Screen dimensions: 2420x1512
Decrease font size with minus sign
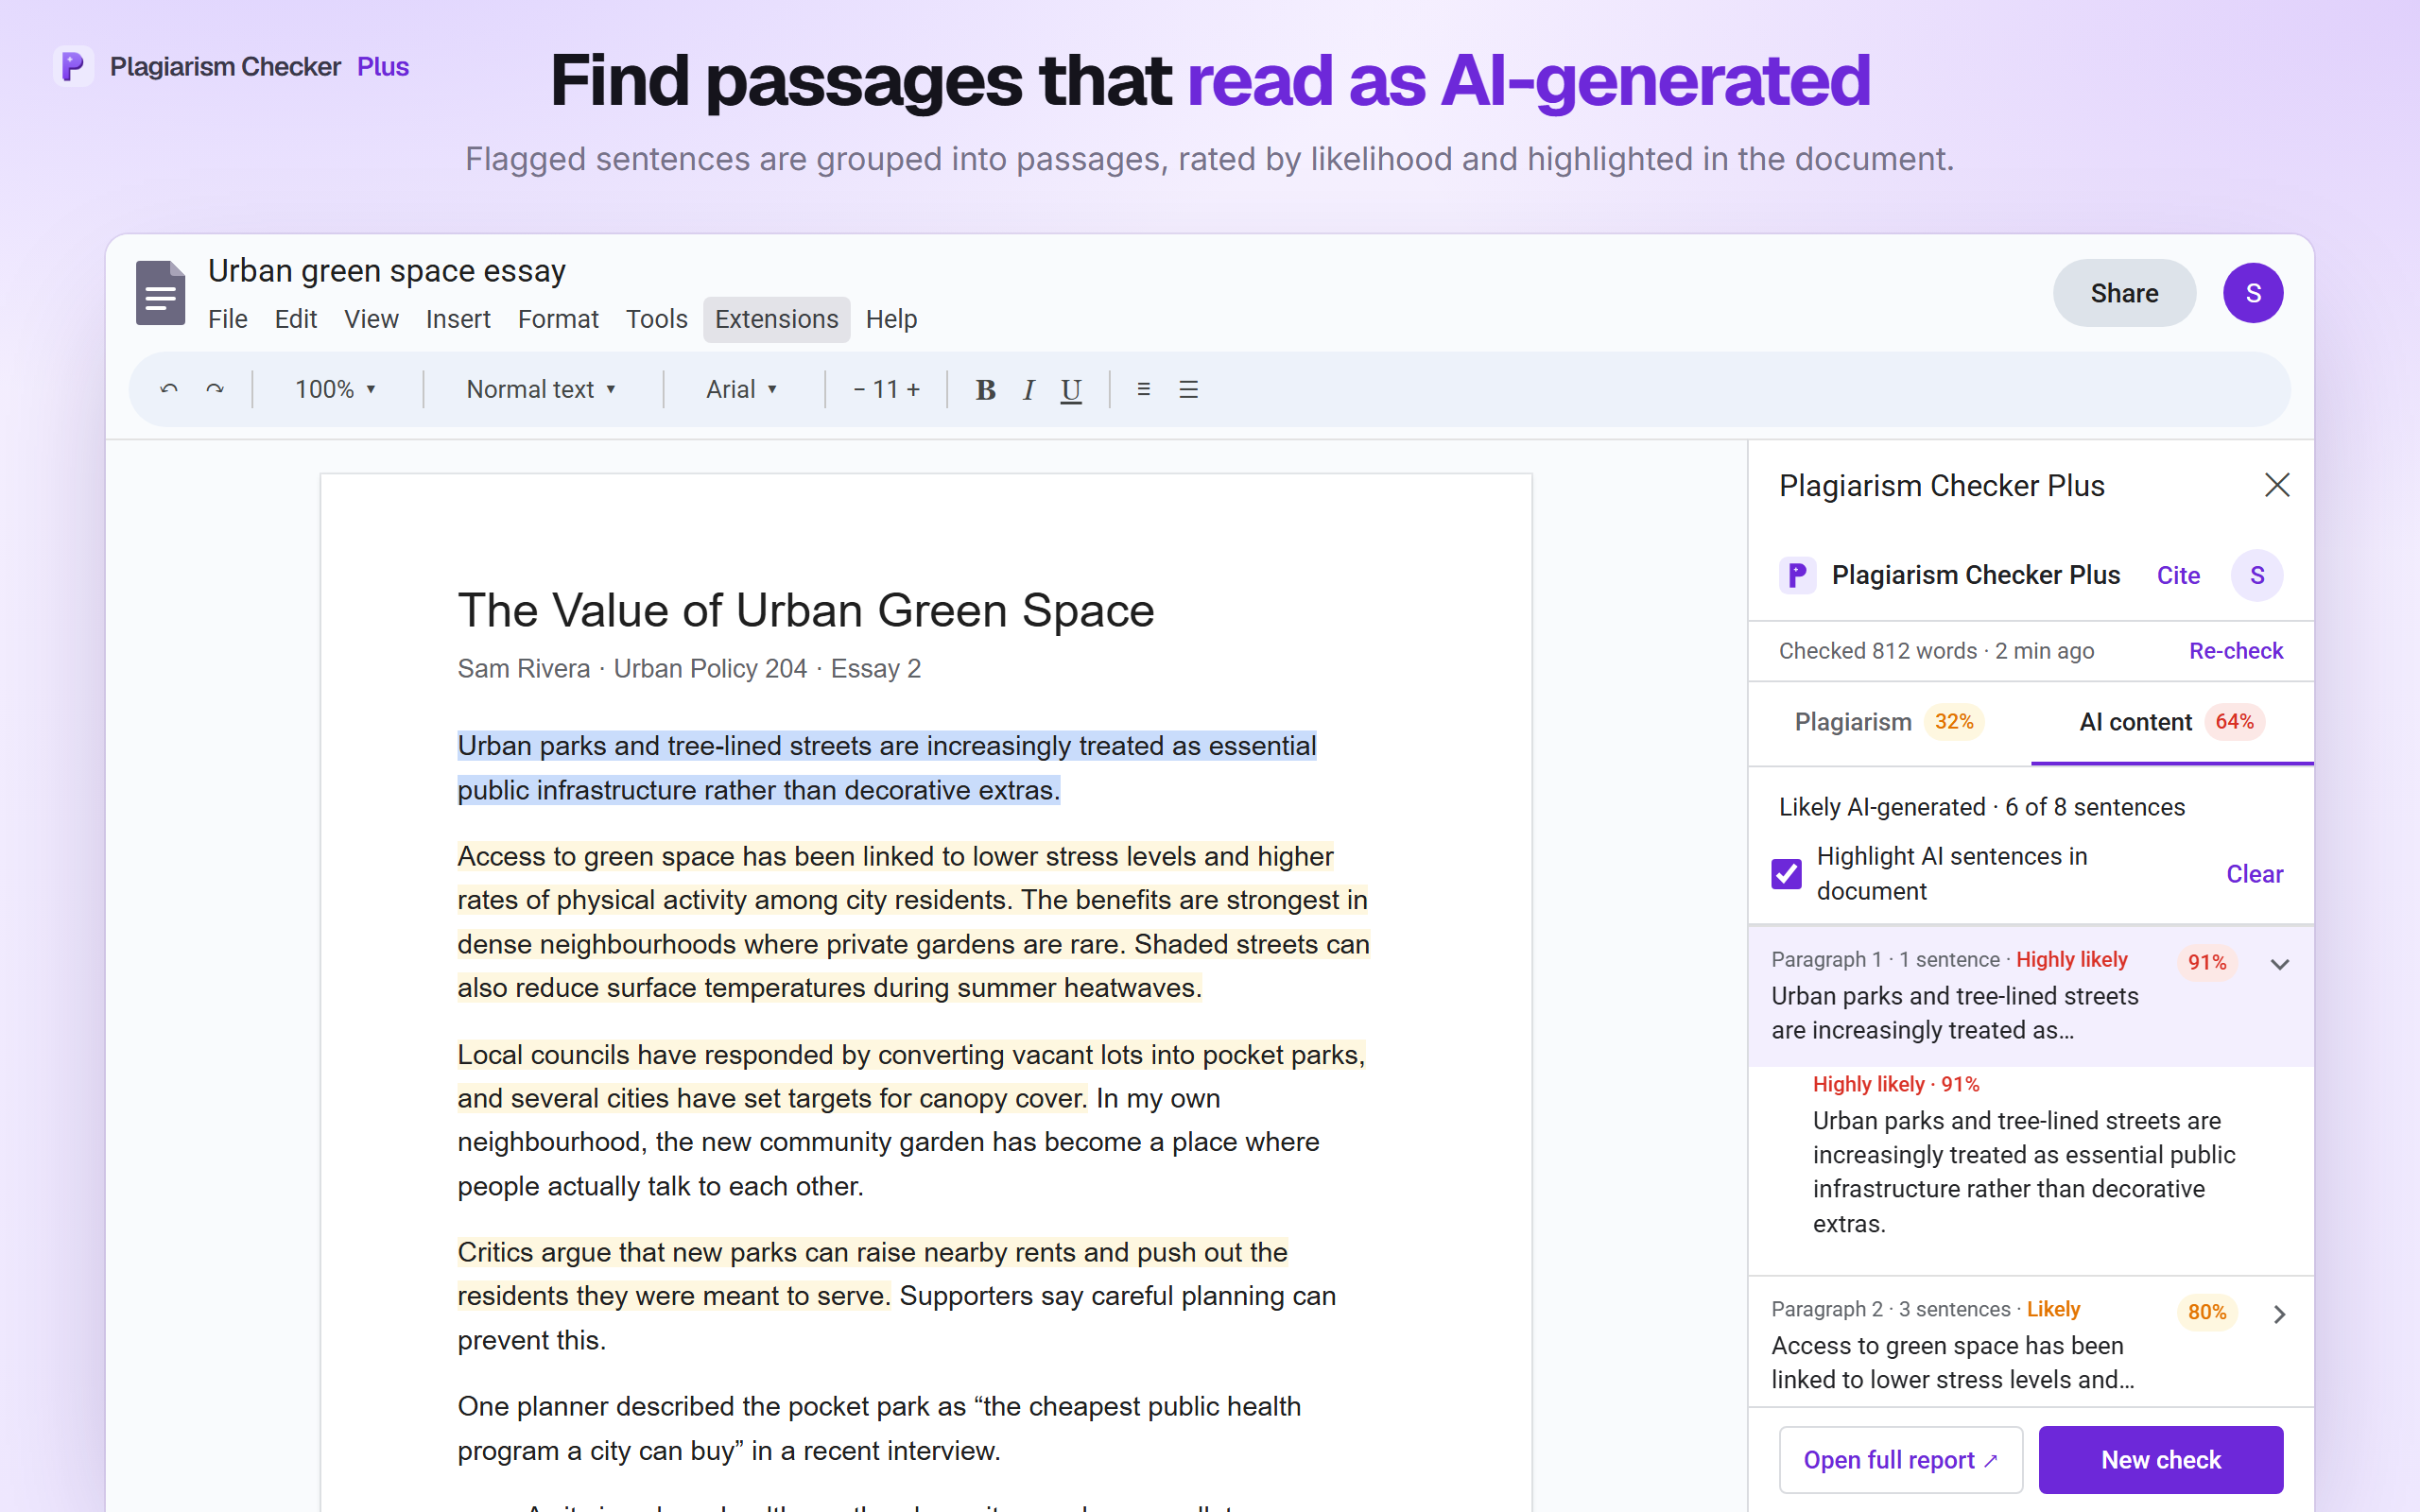859,389
